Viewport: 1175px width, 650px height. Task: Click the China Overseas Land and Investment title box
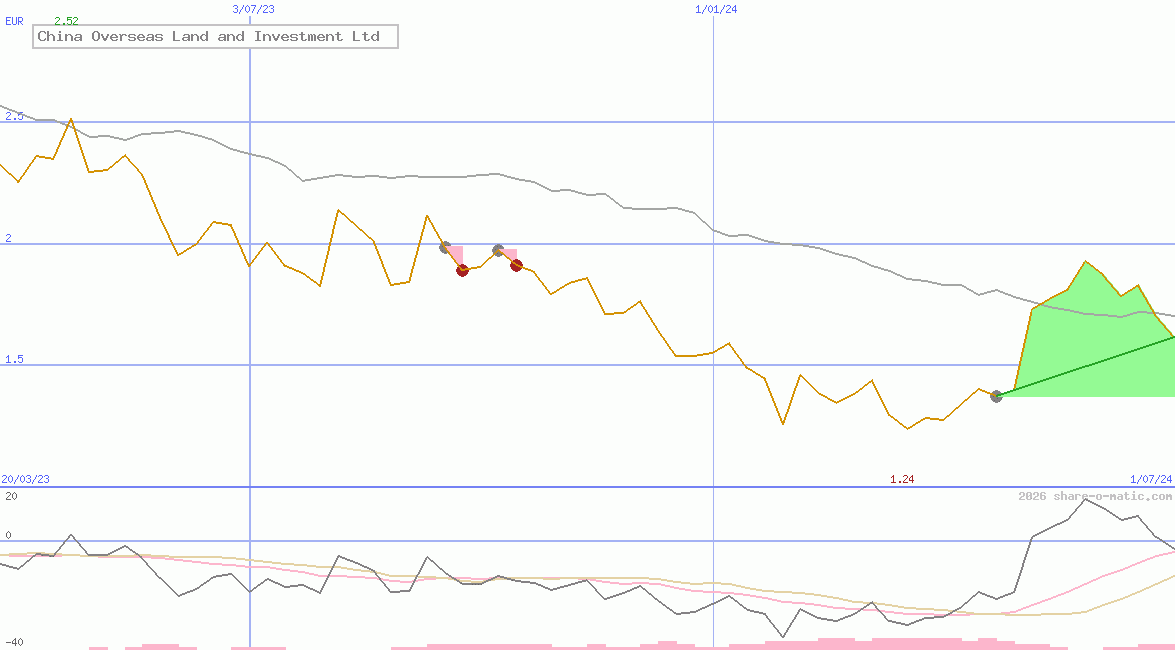pyautogui.click(x=215, y=37)
